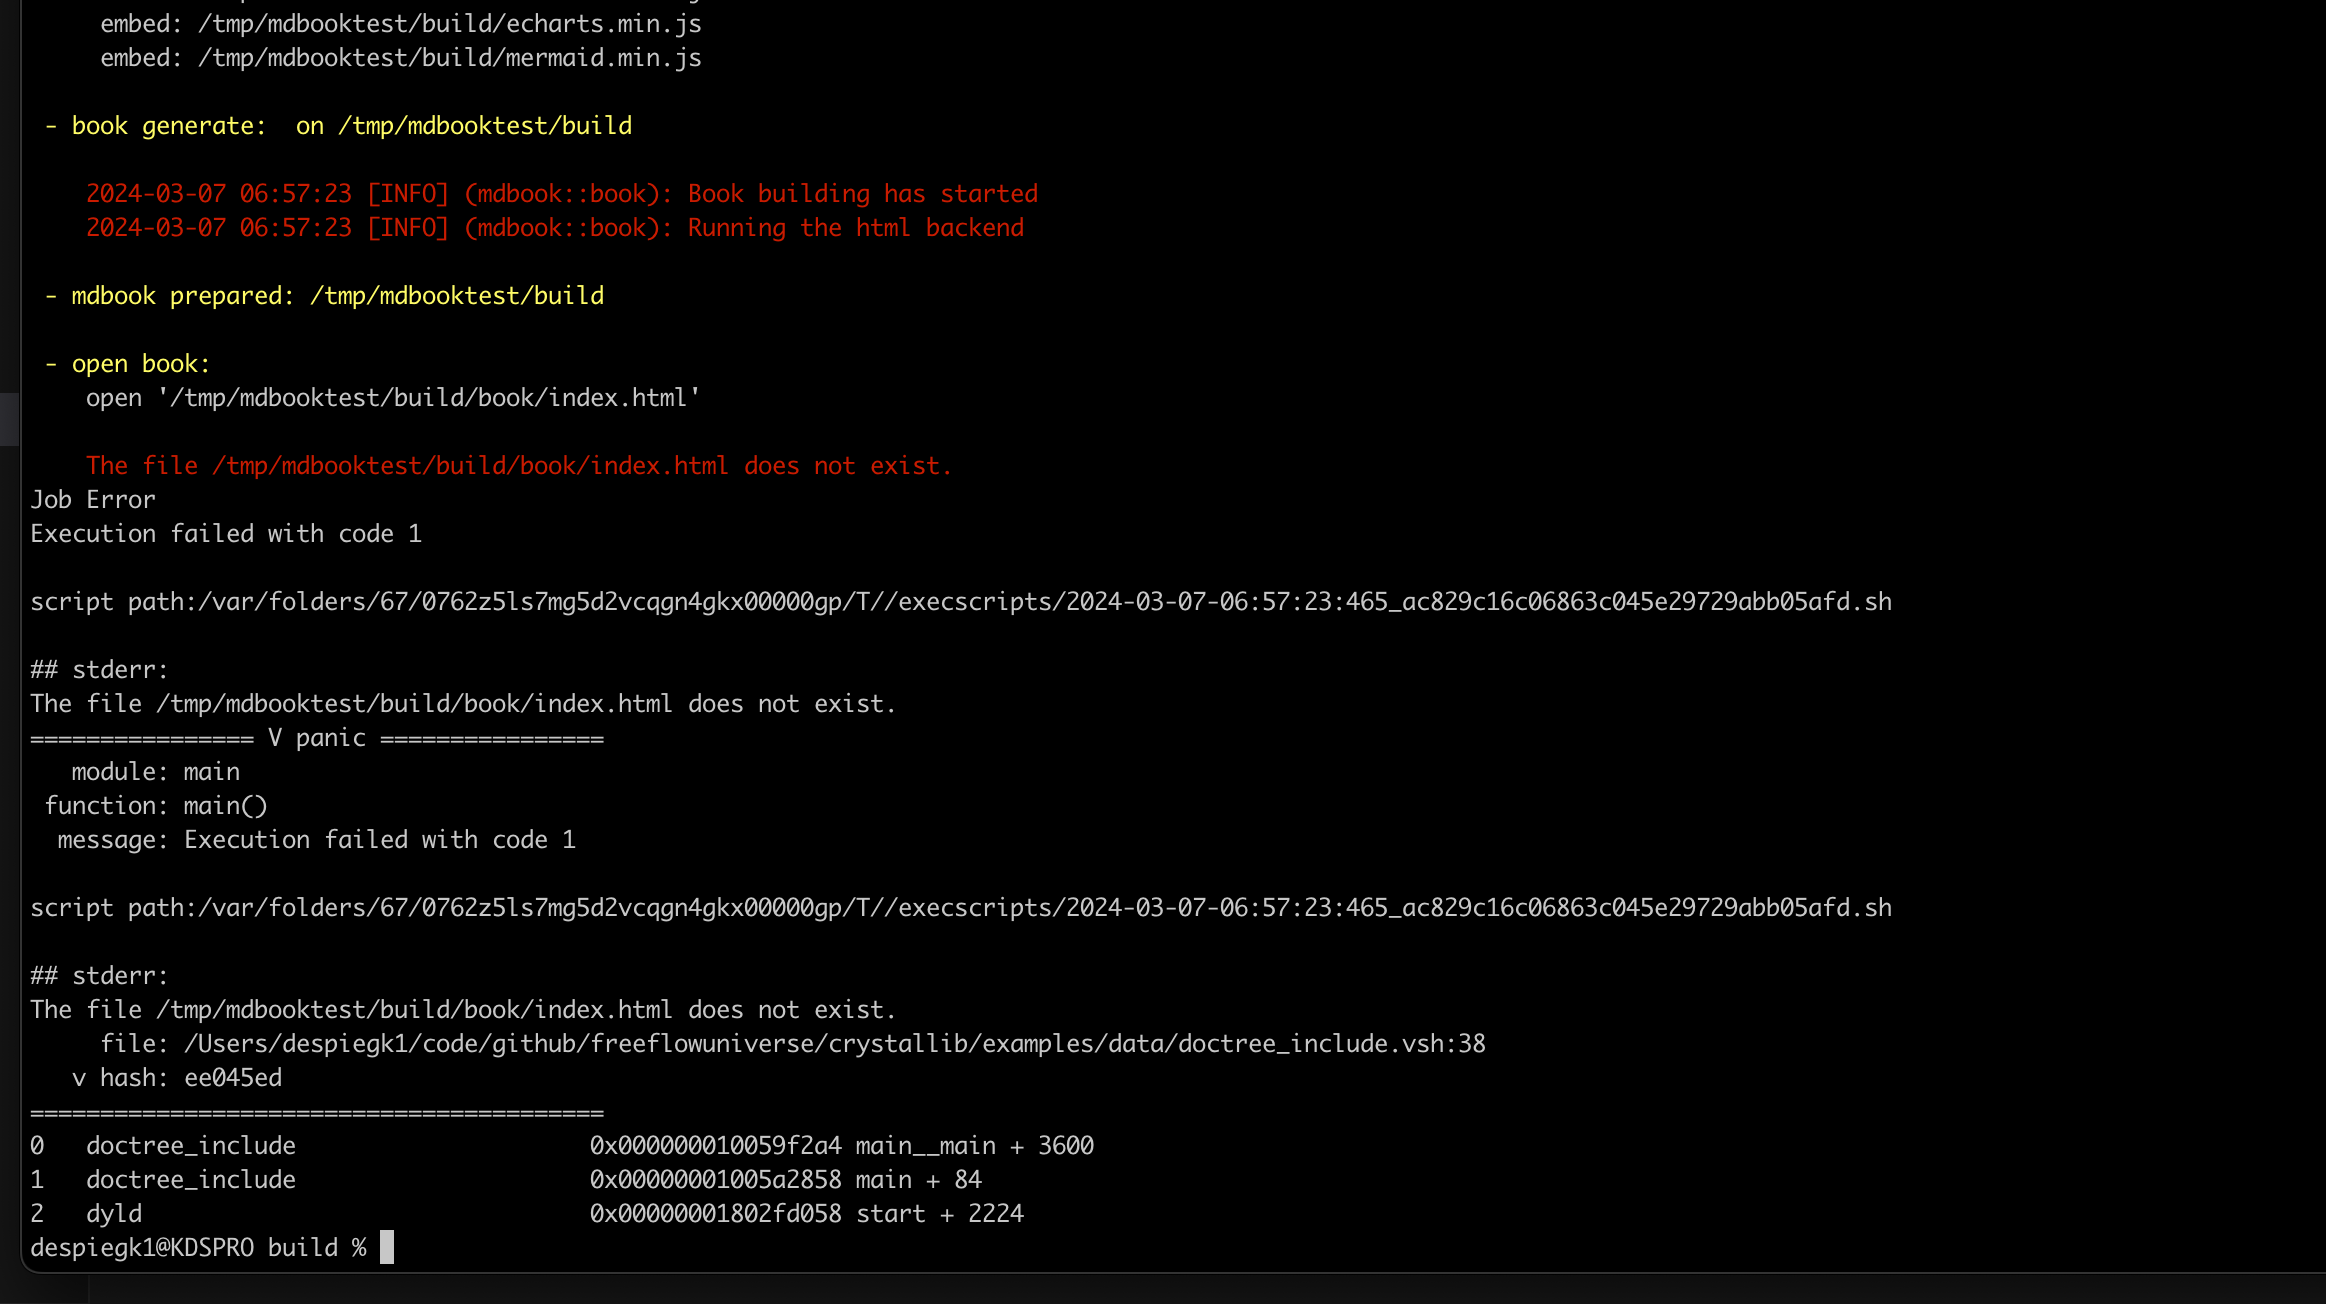Select the "module: main" line
Viewport: 2326px width, 1304px height.
155,772
